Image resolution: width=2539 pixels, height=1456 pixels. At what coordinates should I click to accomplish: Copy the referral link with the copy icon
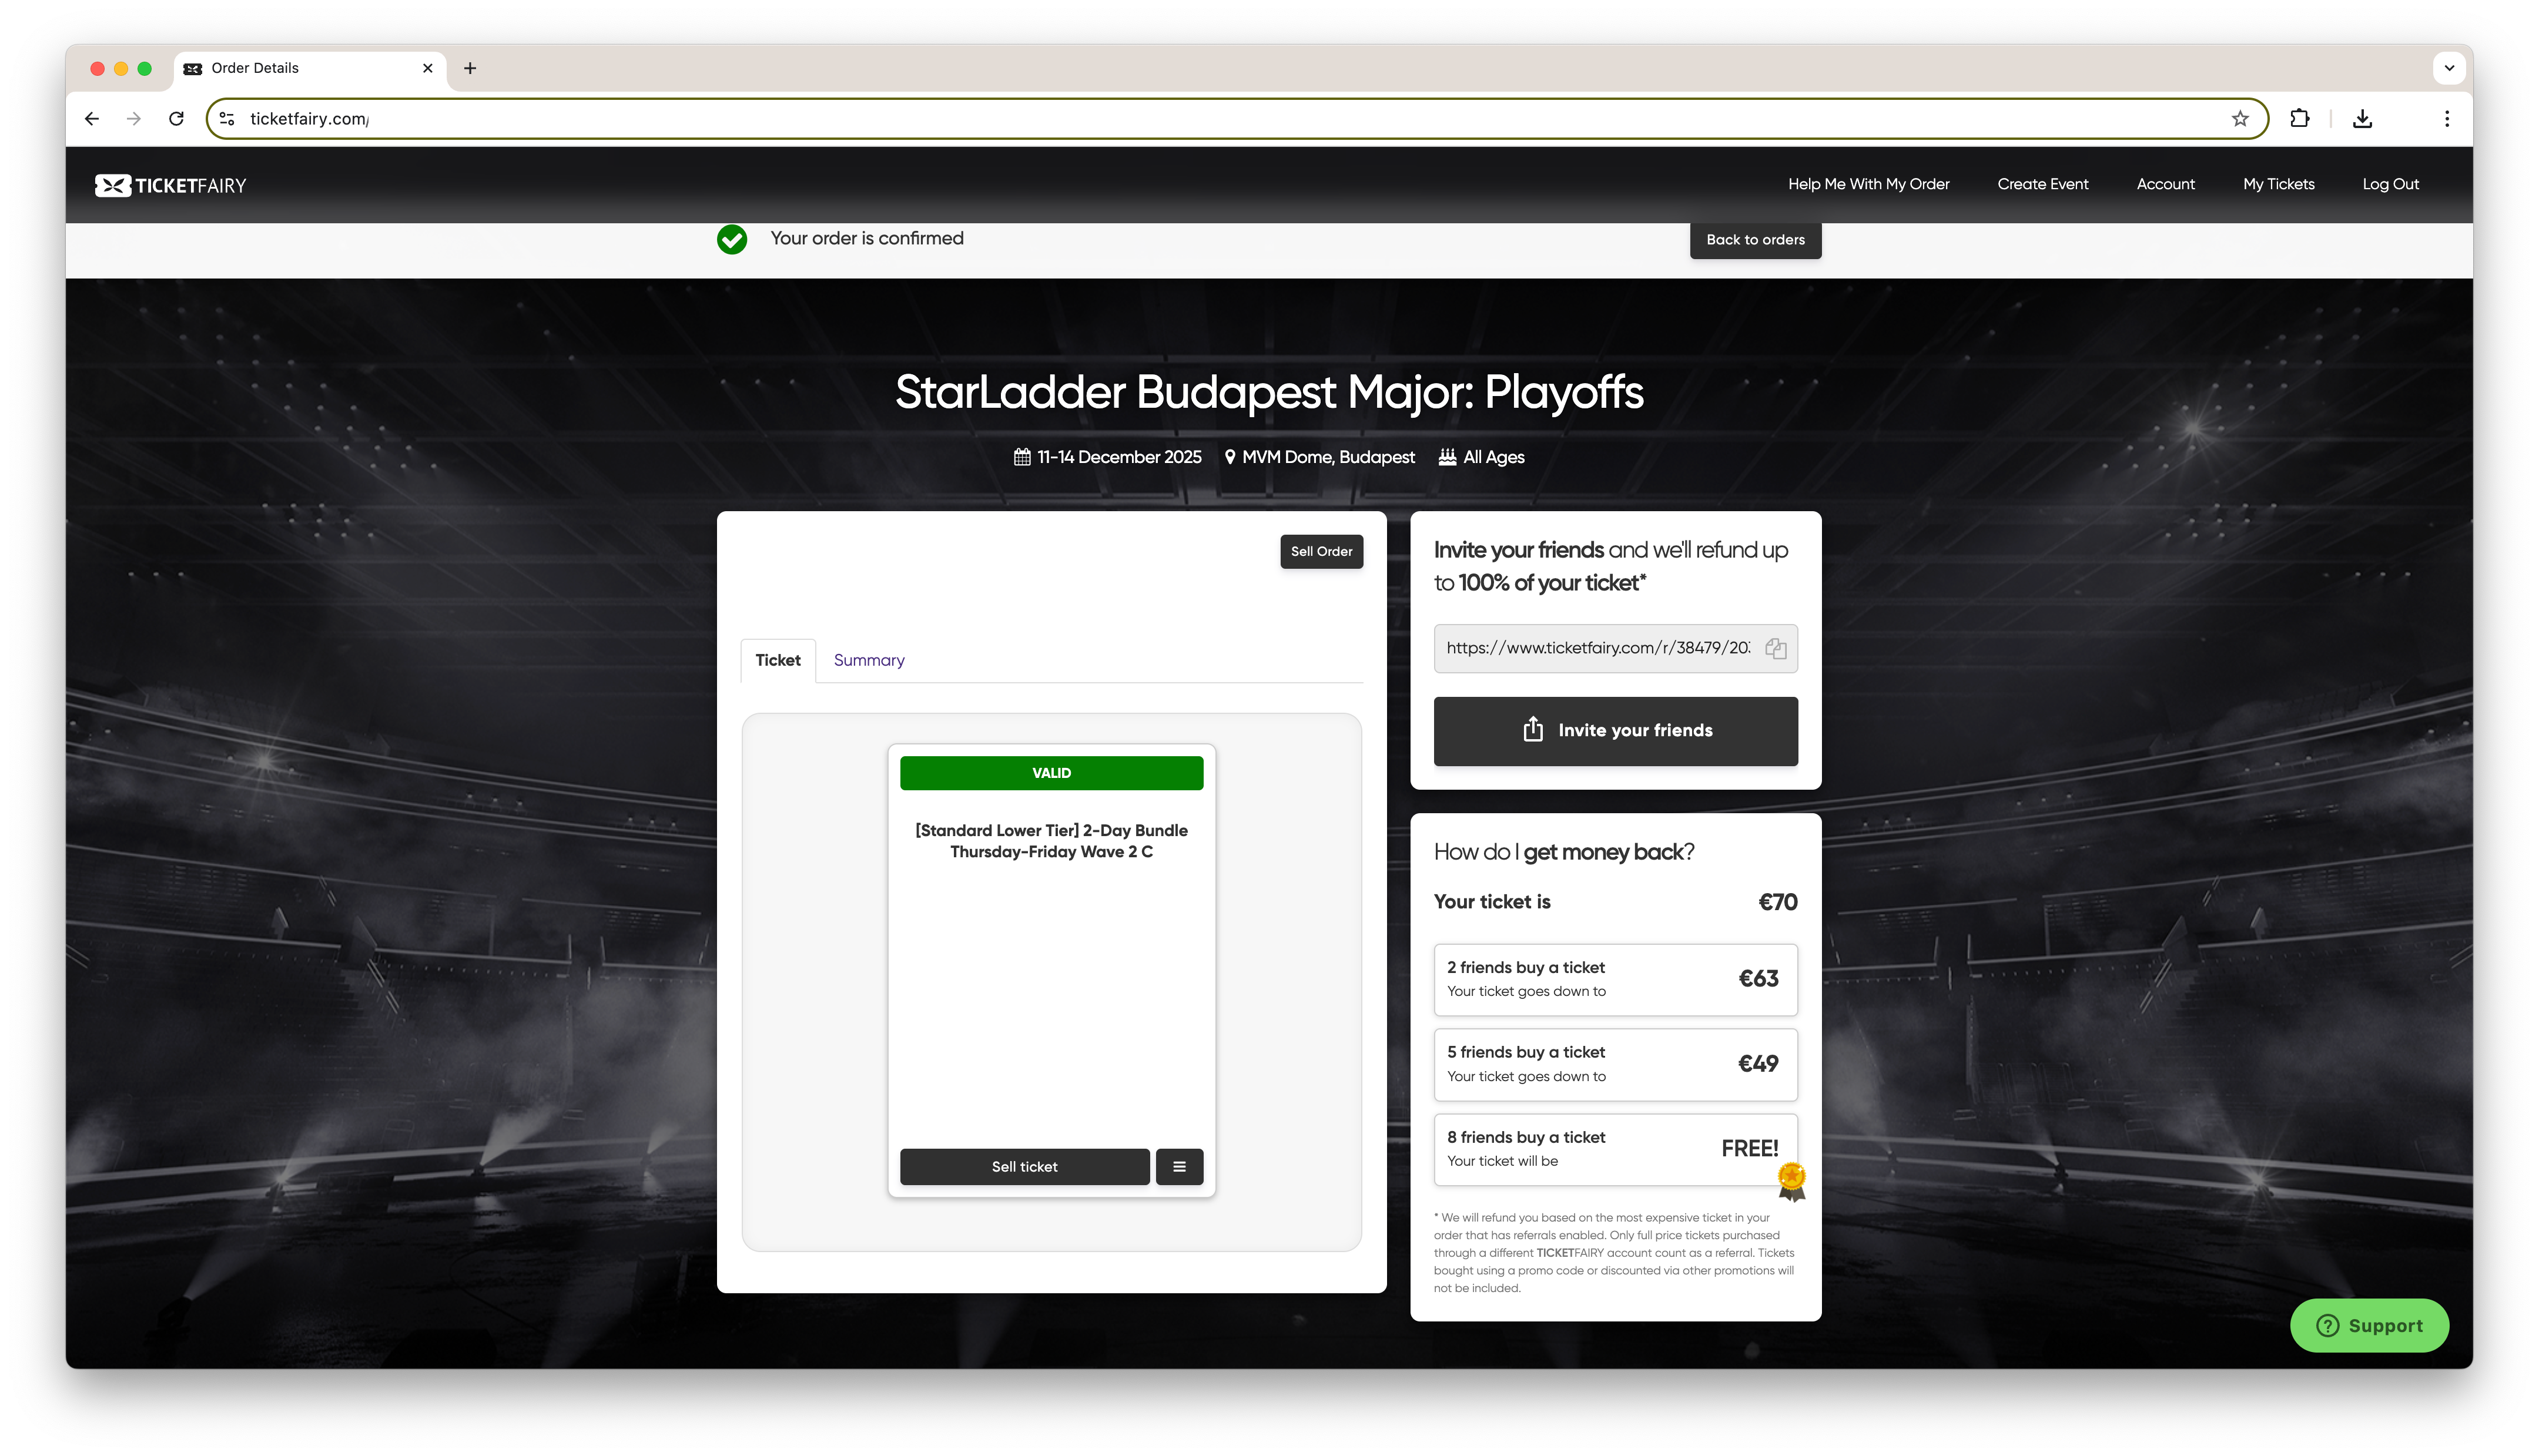(x=1775, y=648)
